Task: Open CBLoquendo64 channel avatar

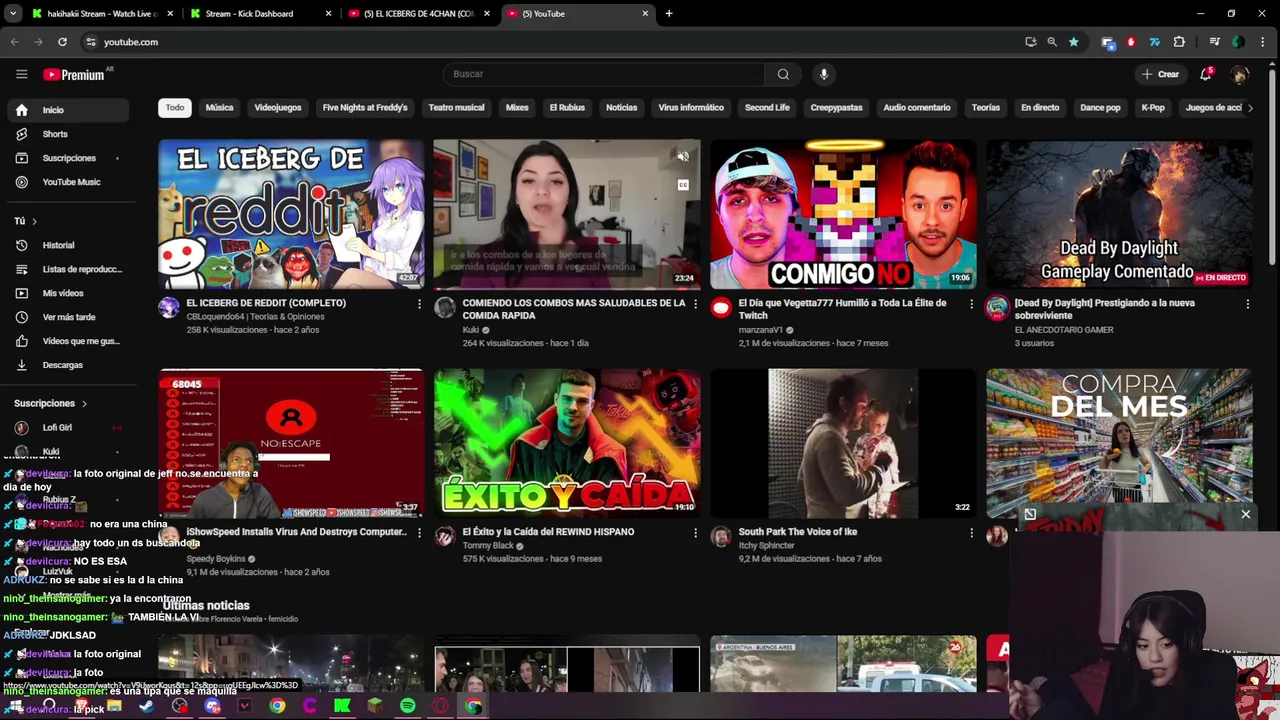Action: 169,308
